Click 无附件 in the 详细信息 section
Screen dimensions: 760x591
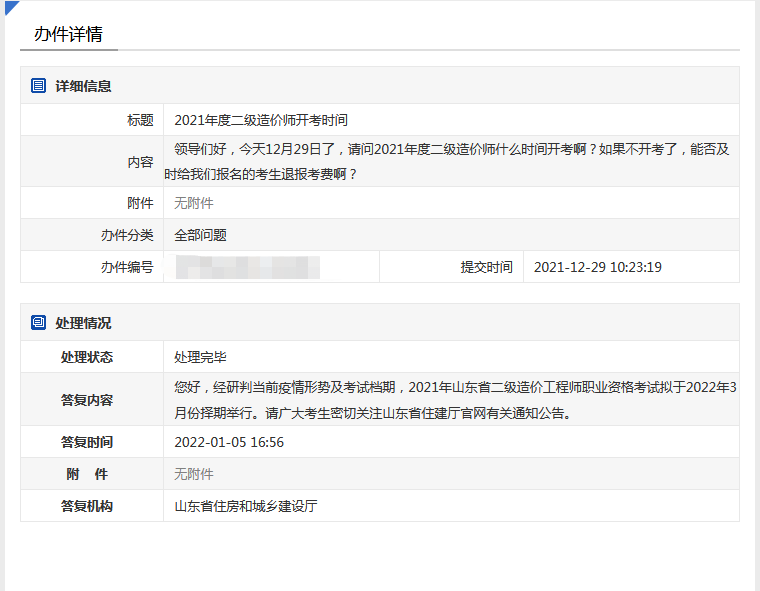click(x=193, y=203)
